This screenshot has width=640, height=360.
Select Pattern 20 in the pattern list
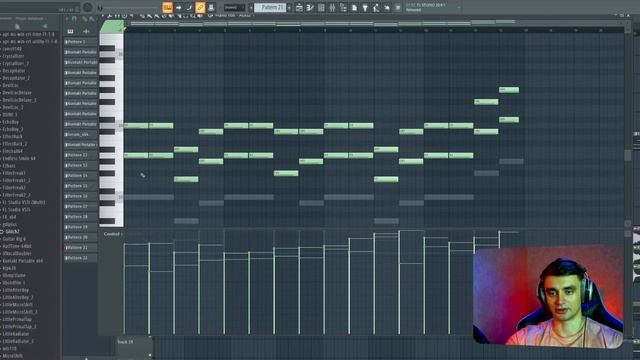tap(81, 237)
